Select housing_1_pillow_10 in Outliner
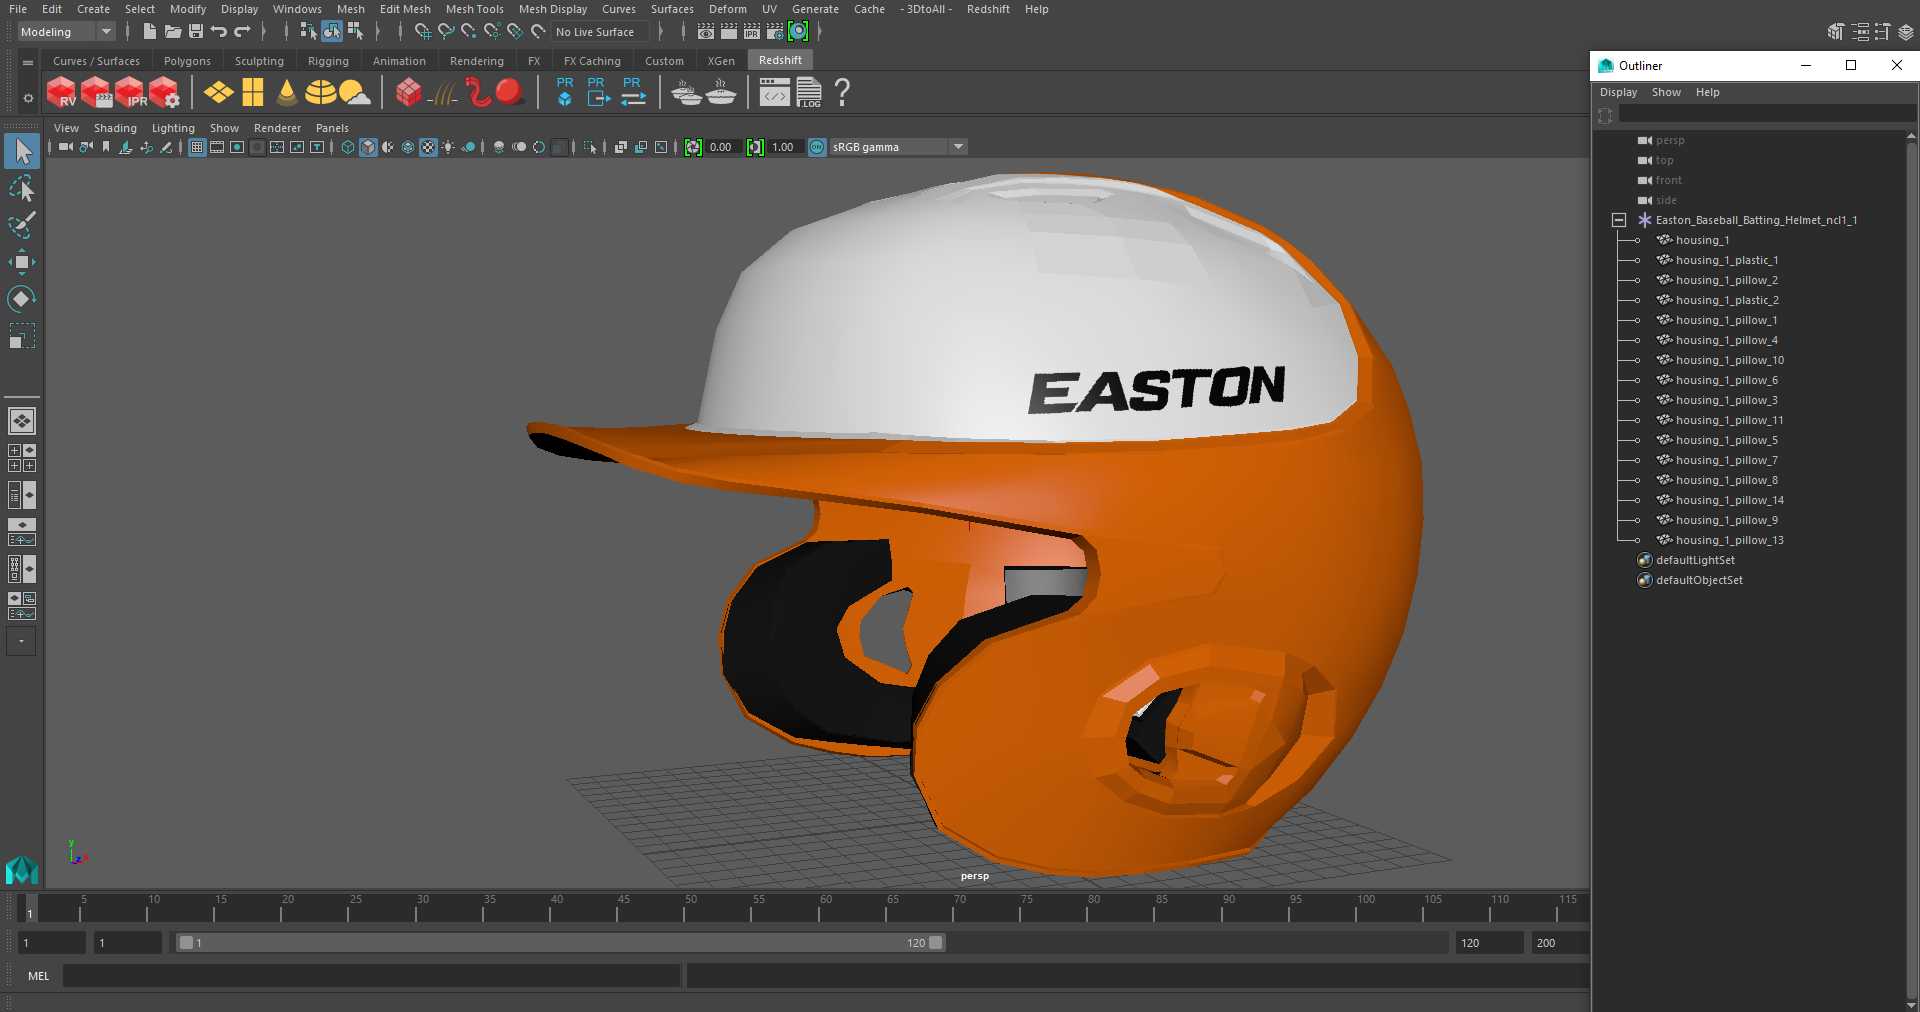The height and width of the screenshot is (1012, 1920). [1729, 360]
